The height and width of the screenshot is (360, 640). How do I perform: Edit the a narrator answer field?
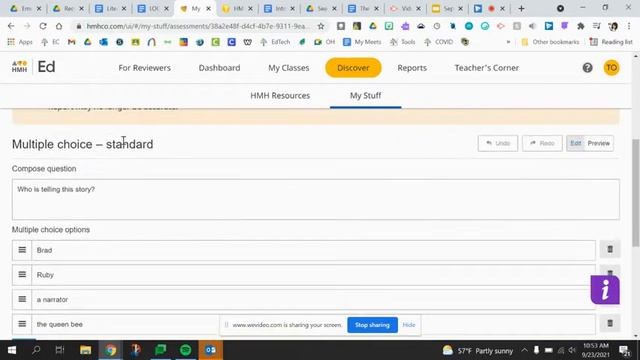pos(313,299)
